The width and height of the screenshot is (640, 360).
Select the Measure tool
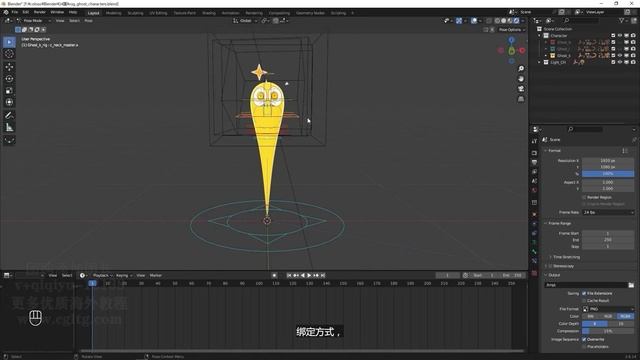pos(9,127)
